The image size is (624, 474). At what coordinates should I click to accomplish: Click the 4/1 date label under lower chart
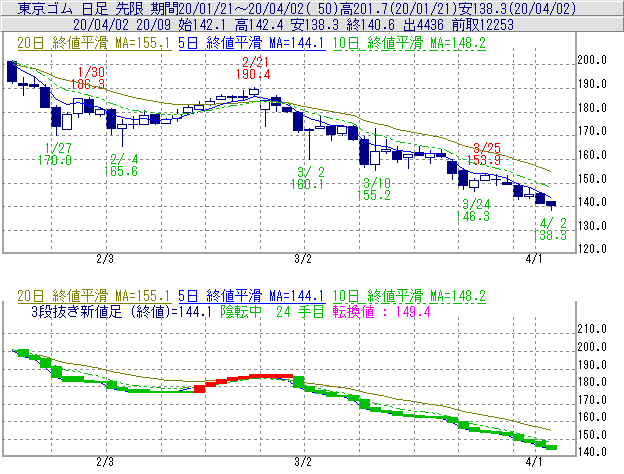tap(534, 462)
